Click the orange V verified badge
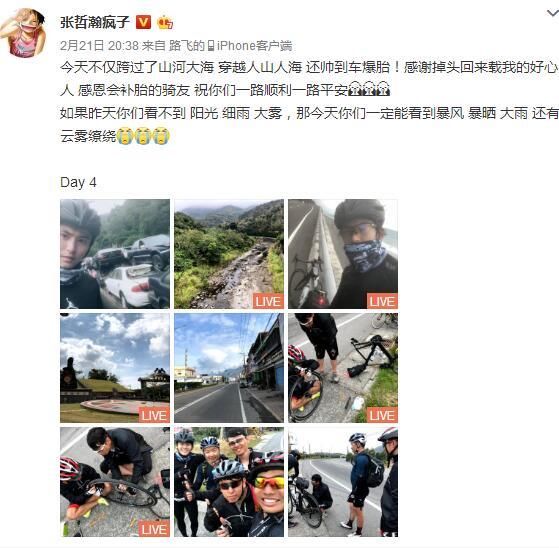The width and height of the screenshot is (559, 548). pos(143,22)
